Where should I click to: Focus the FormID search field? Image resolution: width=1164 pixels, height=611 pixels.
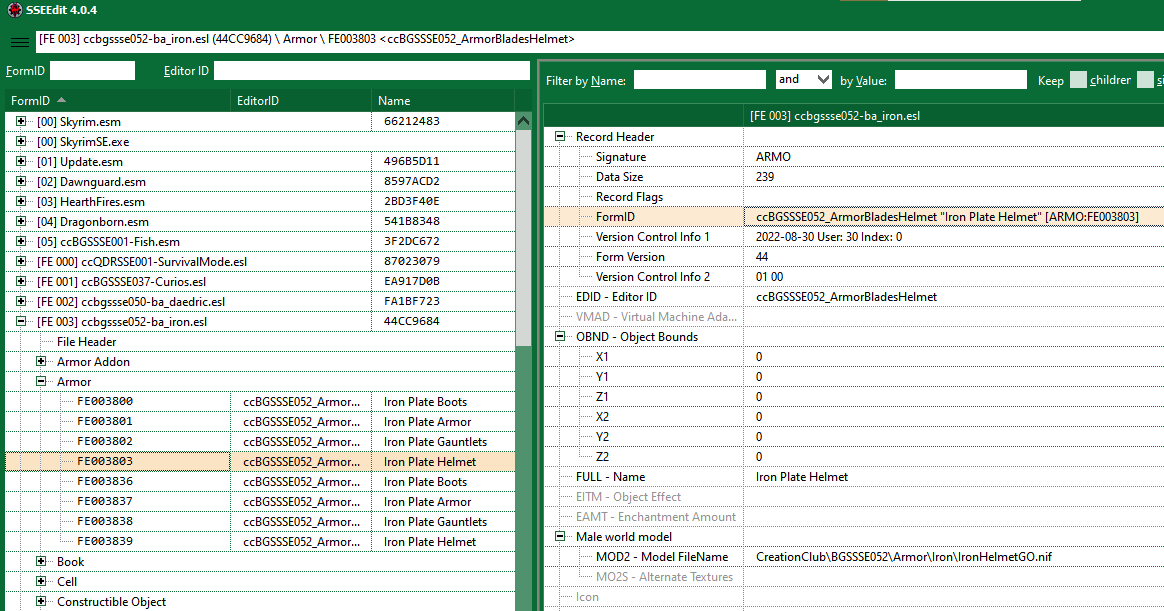coord(92,71)
